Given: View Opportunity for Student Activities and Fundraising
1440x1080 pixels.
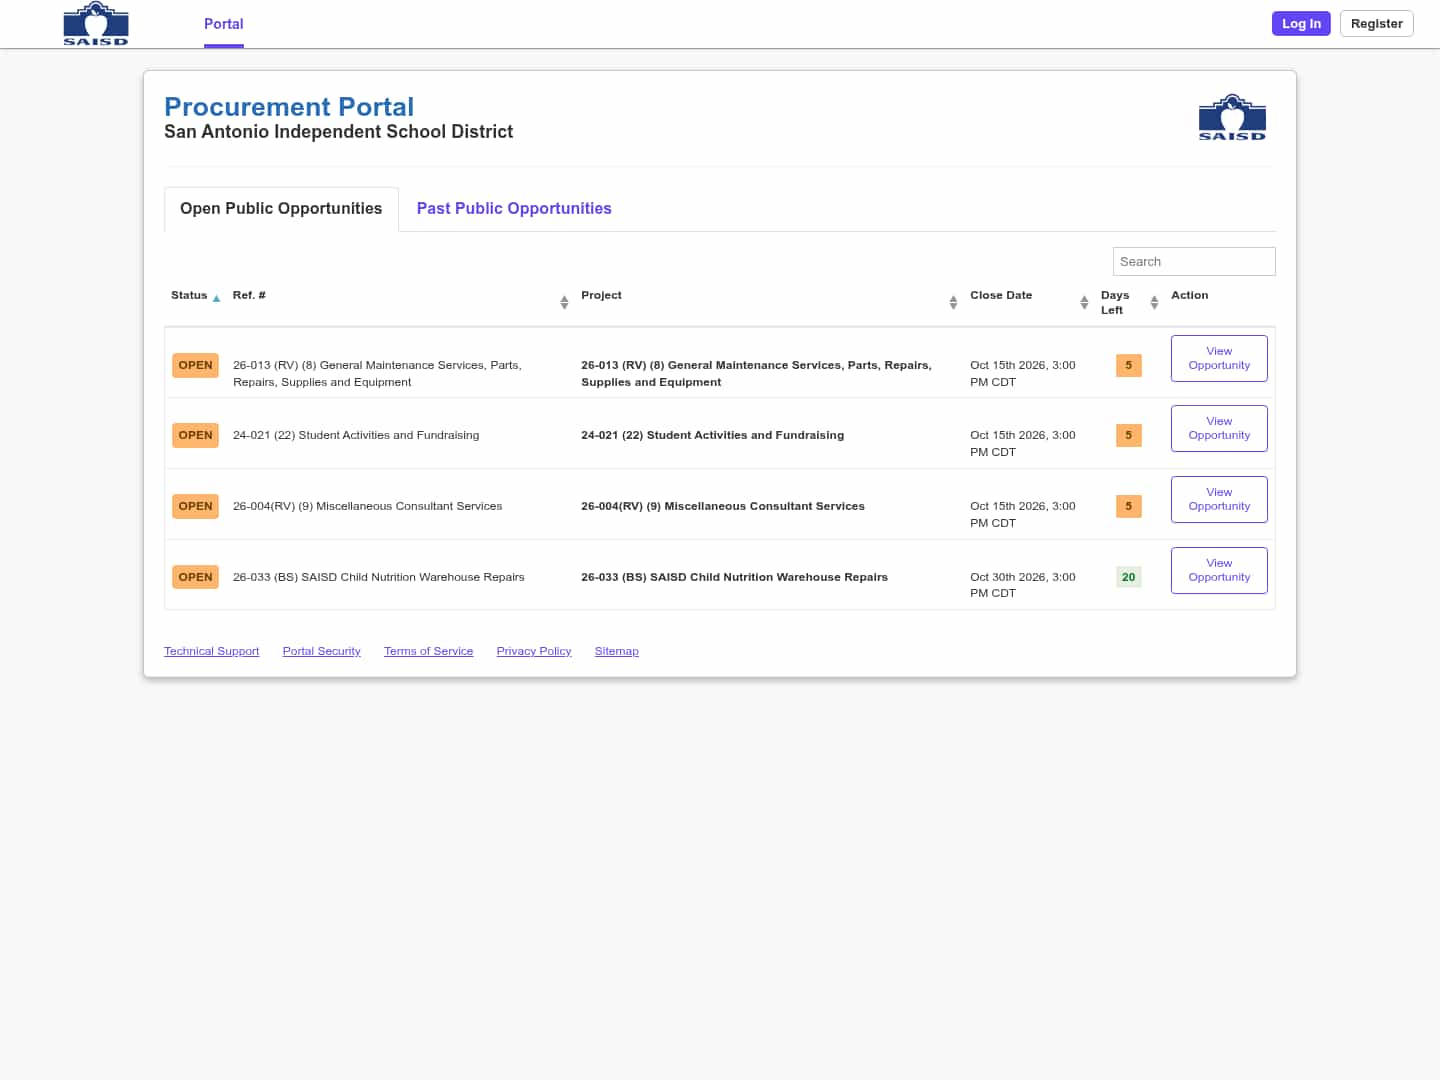Looking at the screenshot, I should tap(1219, 428).
